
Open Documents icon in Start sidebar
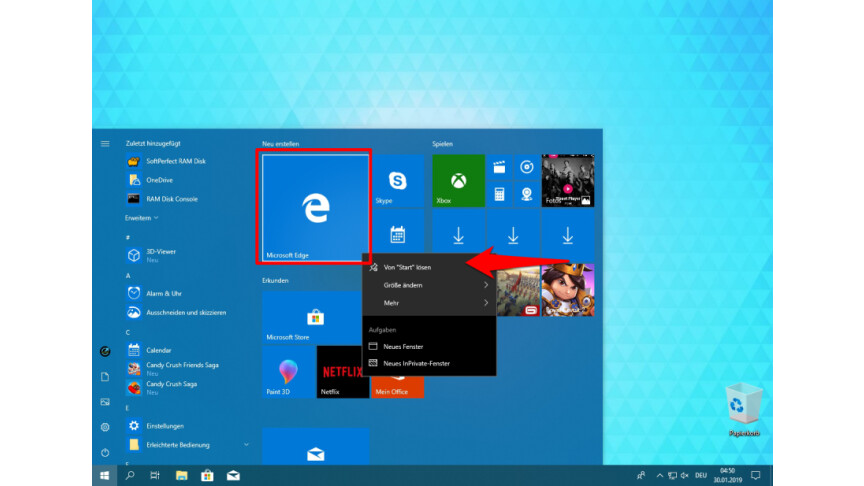coord(105,377)
